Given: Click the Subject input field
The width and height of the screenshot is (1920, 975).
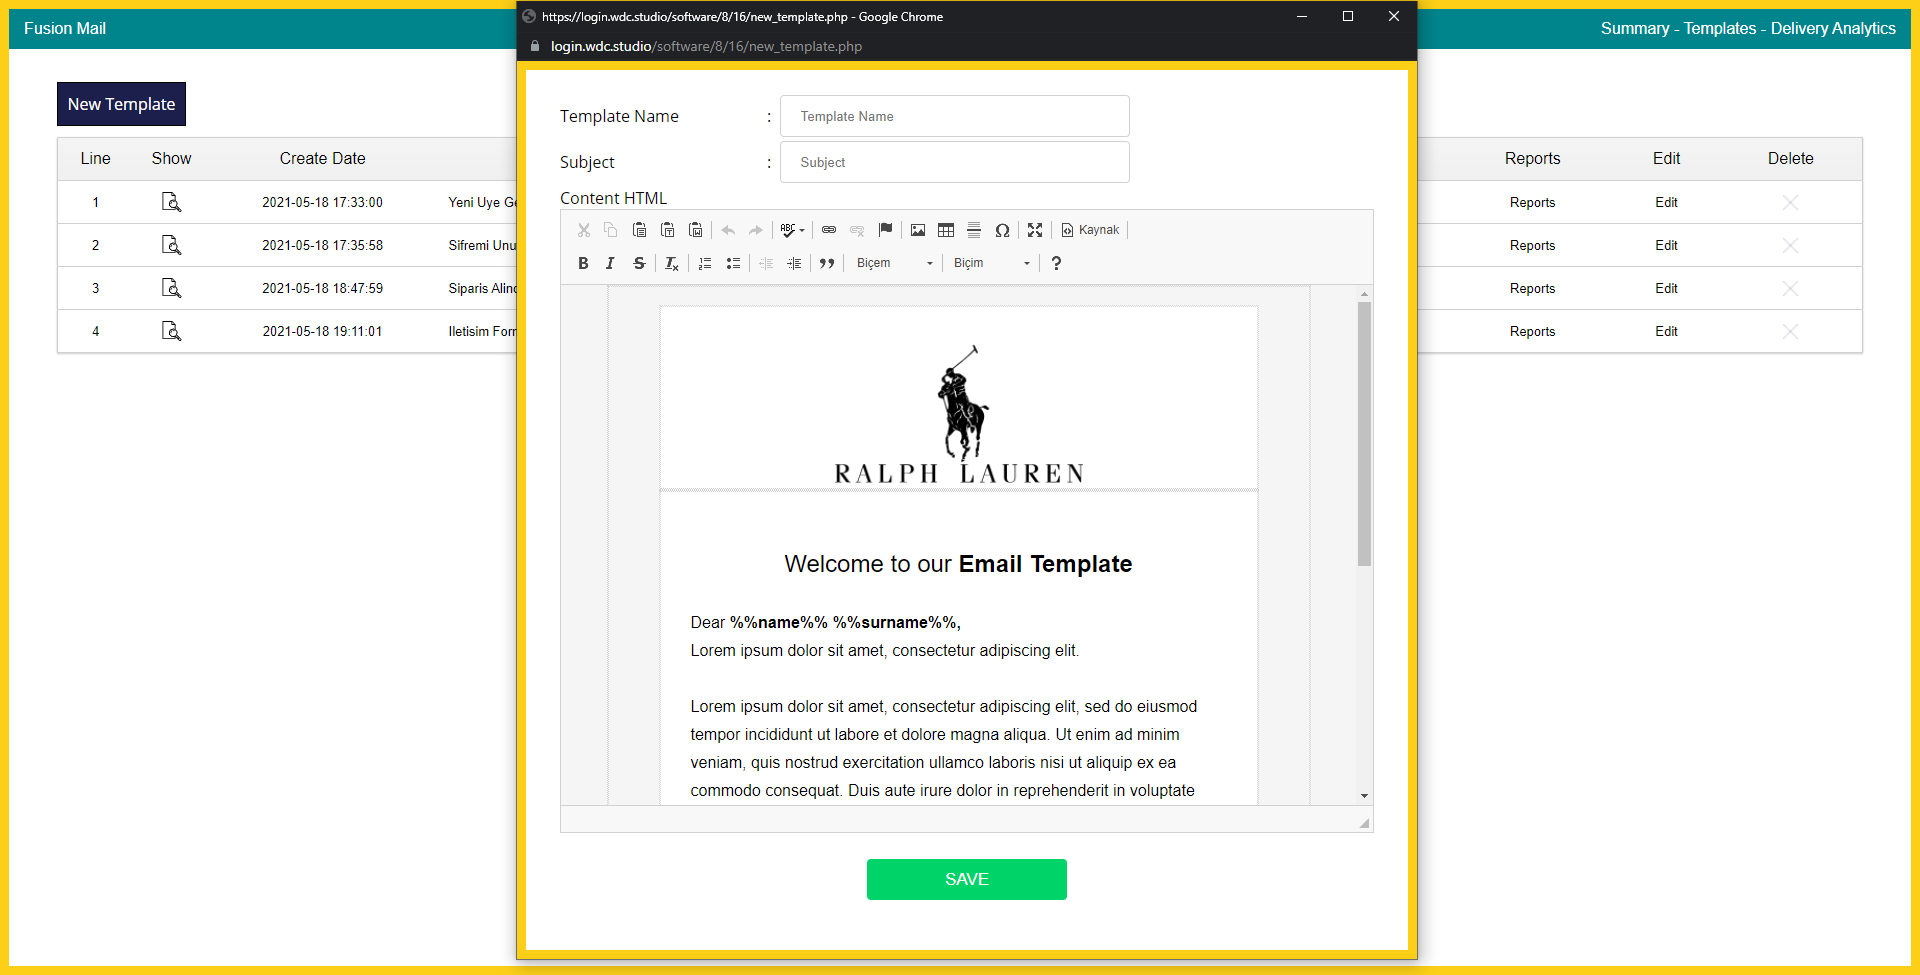Looking at the screenshot, I should tap(955, 162).
